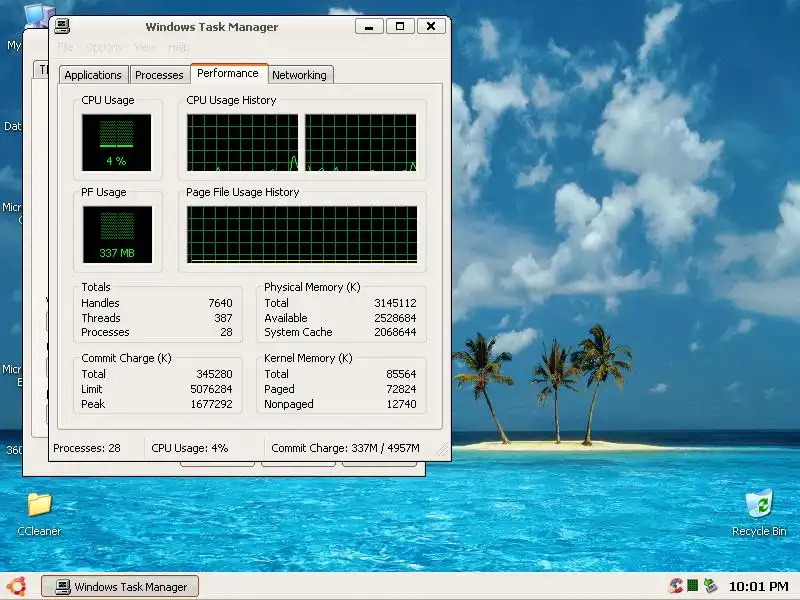Click Commit Charge Peak value 1677292
The image size is (800, 600).
coord(212,404)
